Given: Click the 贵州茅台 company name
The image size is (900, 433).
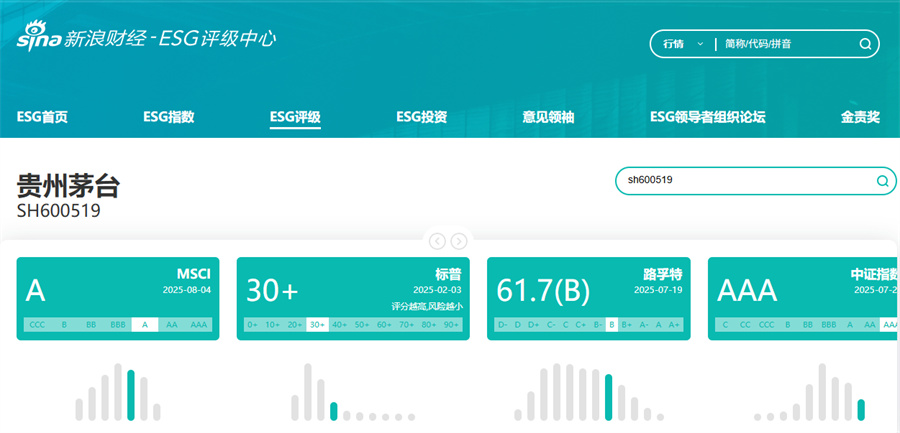Looking at the screenshot, I should [x=69, y=187].
